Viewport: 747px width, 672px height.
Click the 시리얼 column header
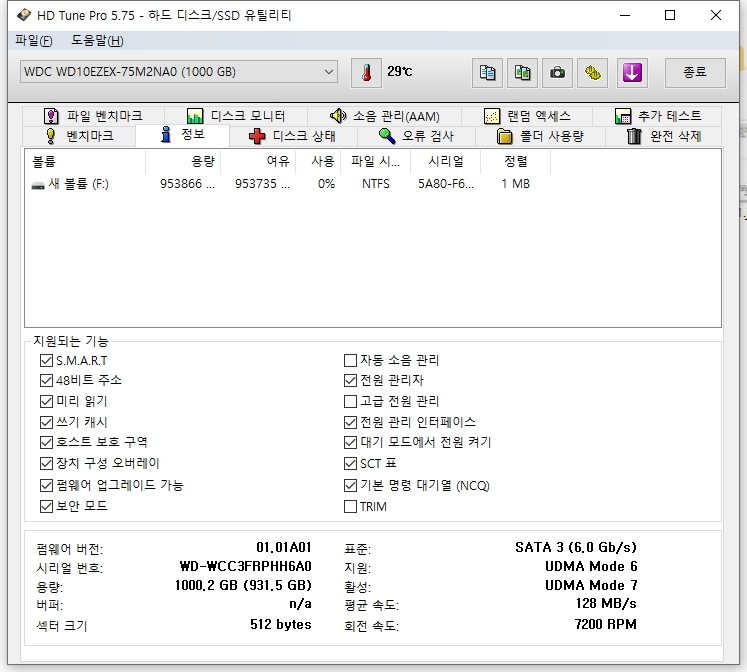[x=445, y=162]
